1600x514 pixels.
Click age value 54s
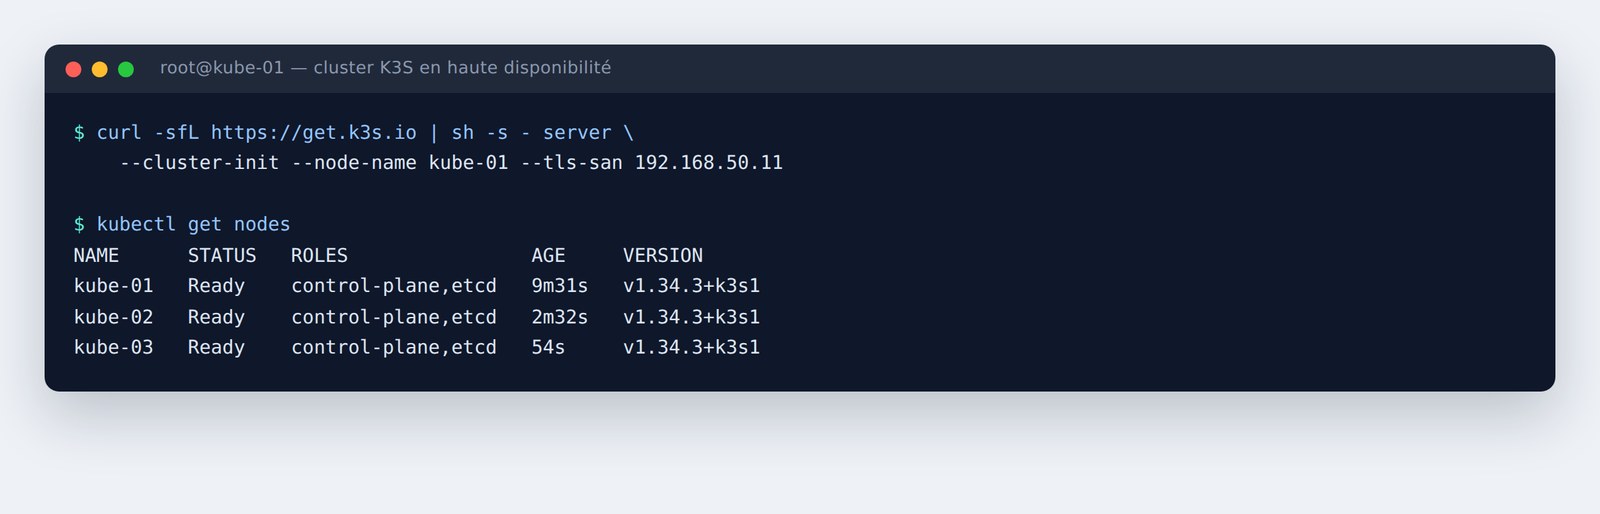548,347
